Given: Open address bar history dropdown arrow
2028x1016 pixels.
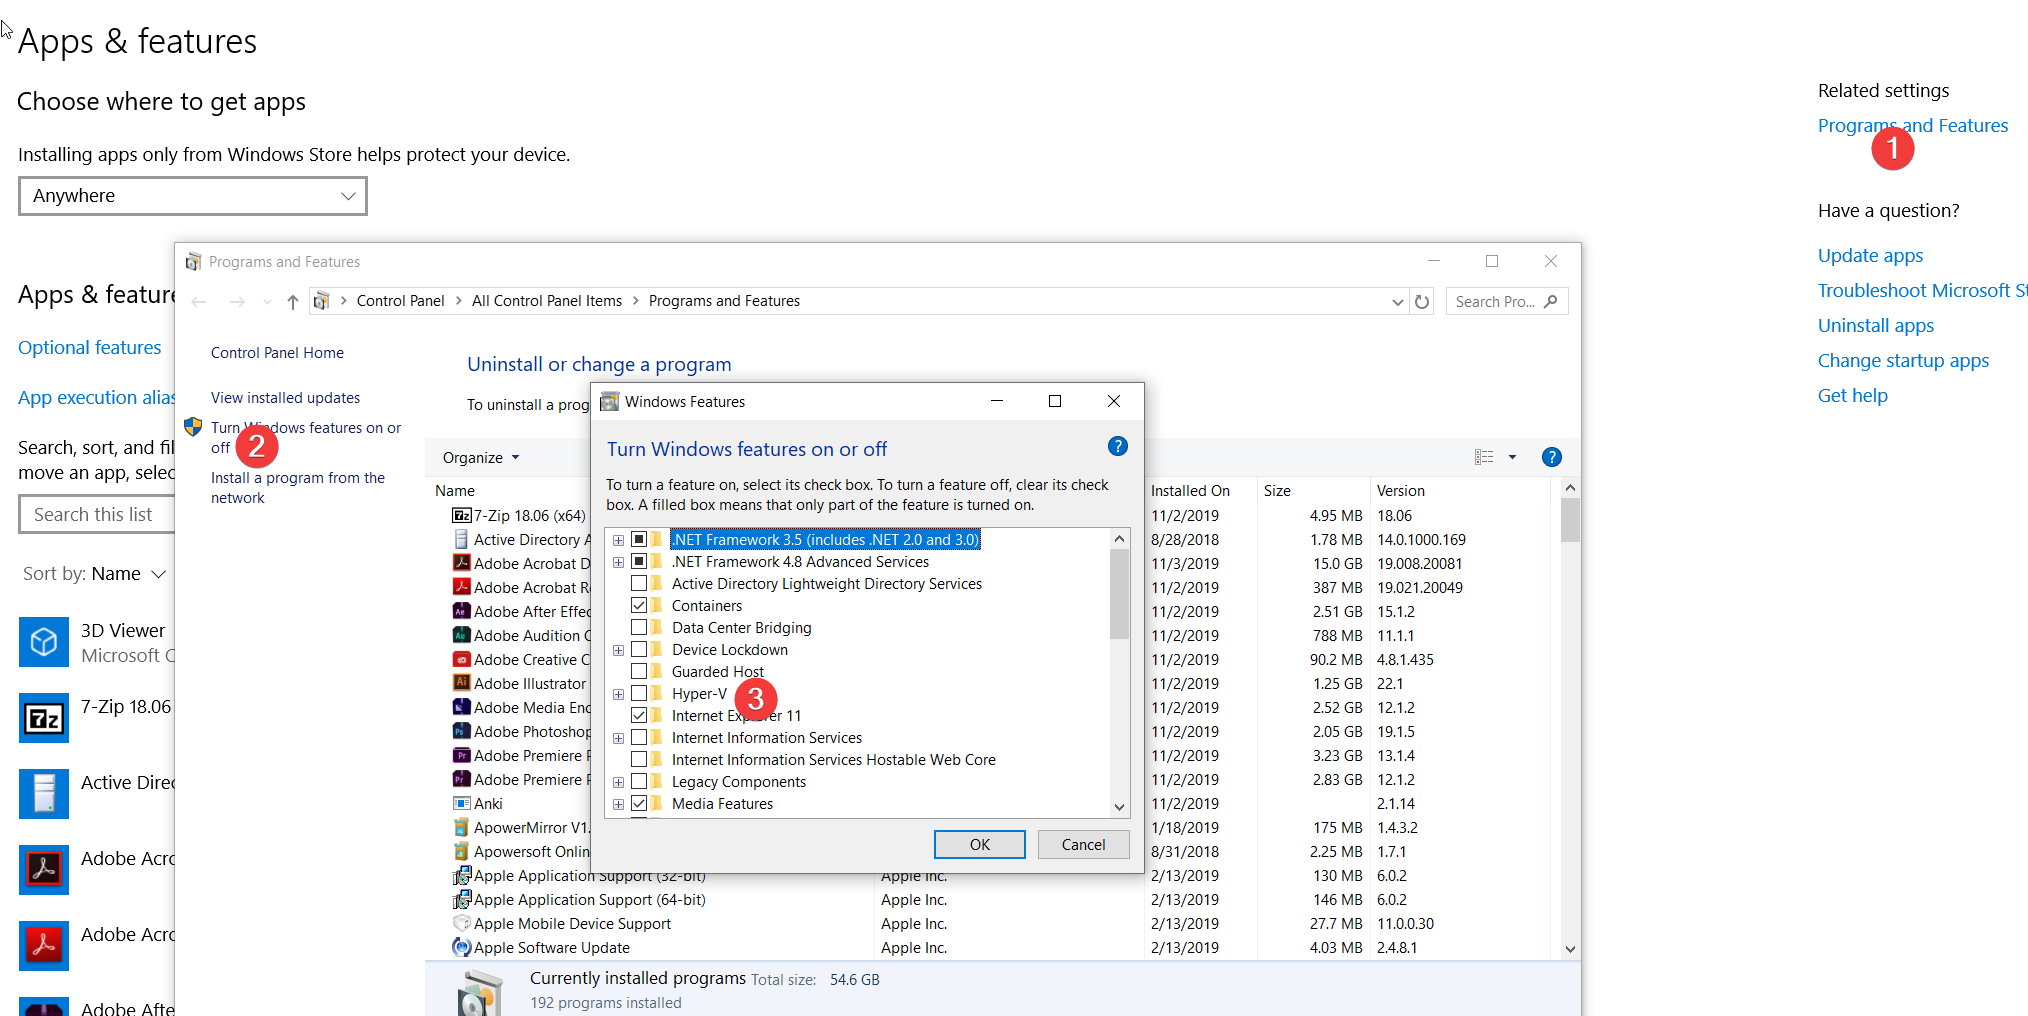Looking at the screenshot, I should click(1397, 302).
